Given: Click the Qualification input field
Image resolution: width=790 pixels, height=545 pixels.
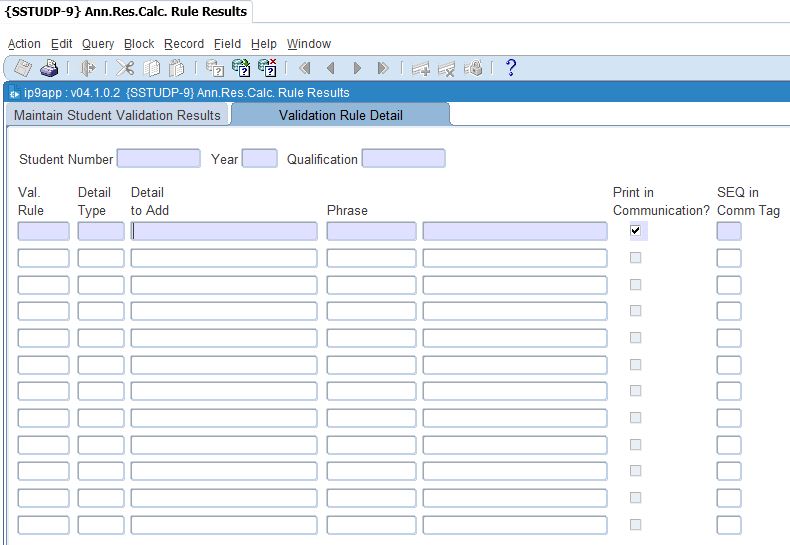Looking at the screenshot, I should pyautogui.click(x=403, y=159).
